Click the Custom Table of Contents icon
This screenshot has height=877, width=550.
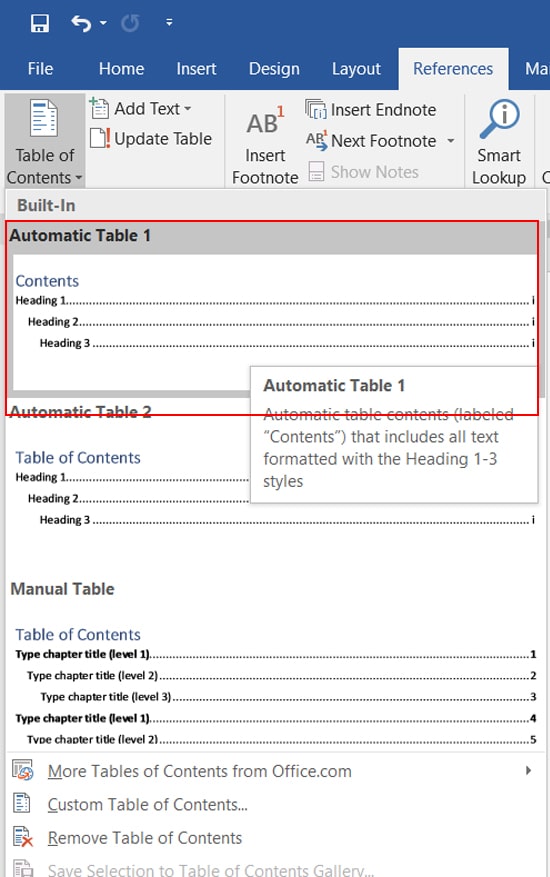coord(22,804)
